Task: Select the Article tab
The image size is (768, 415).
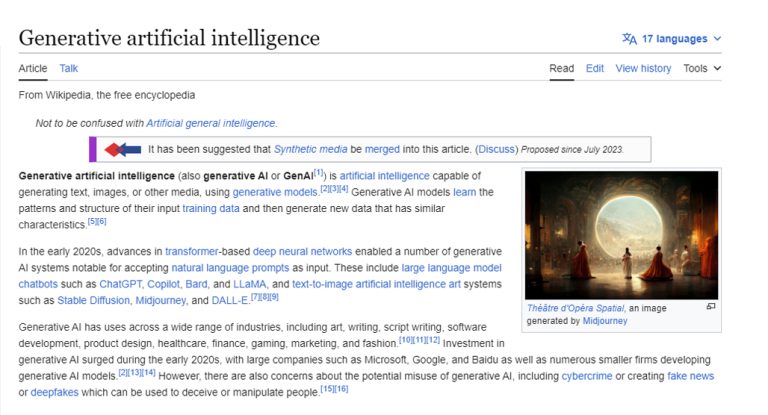Action: point(33,68)
